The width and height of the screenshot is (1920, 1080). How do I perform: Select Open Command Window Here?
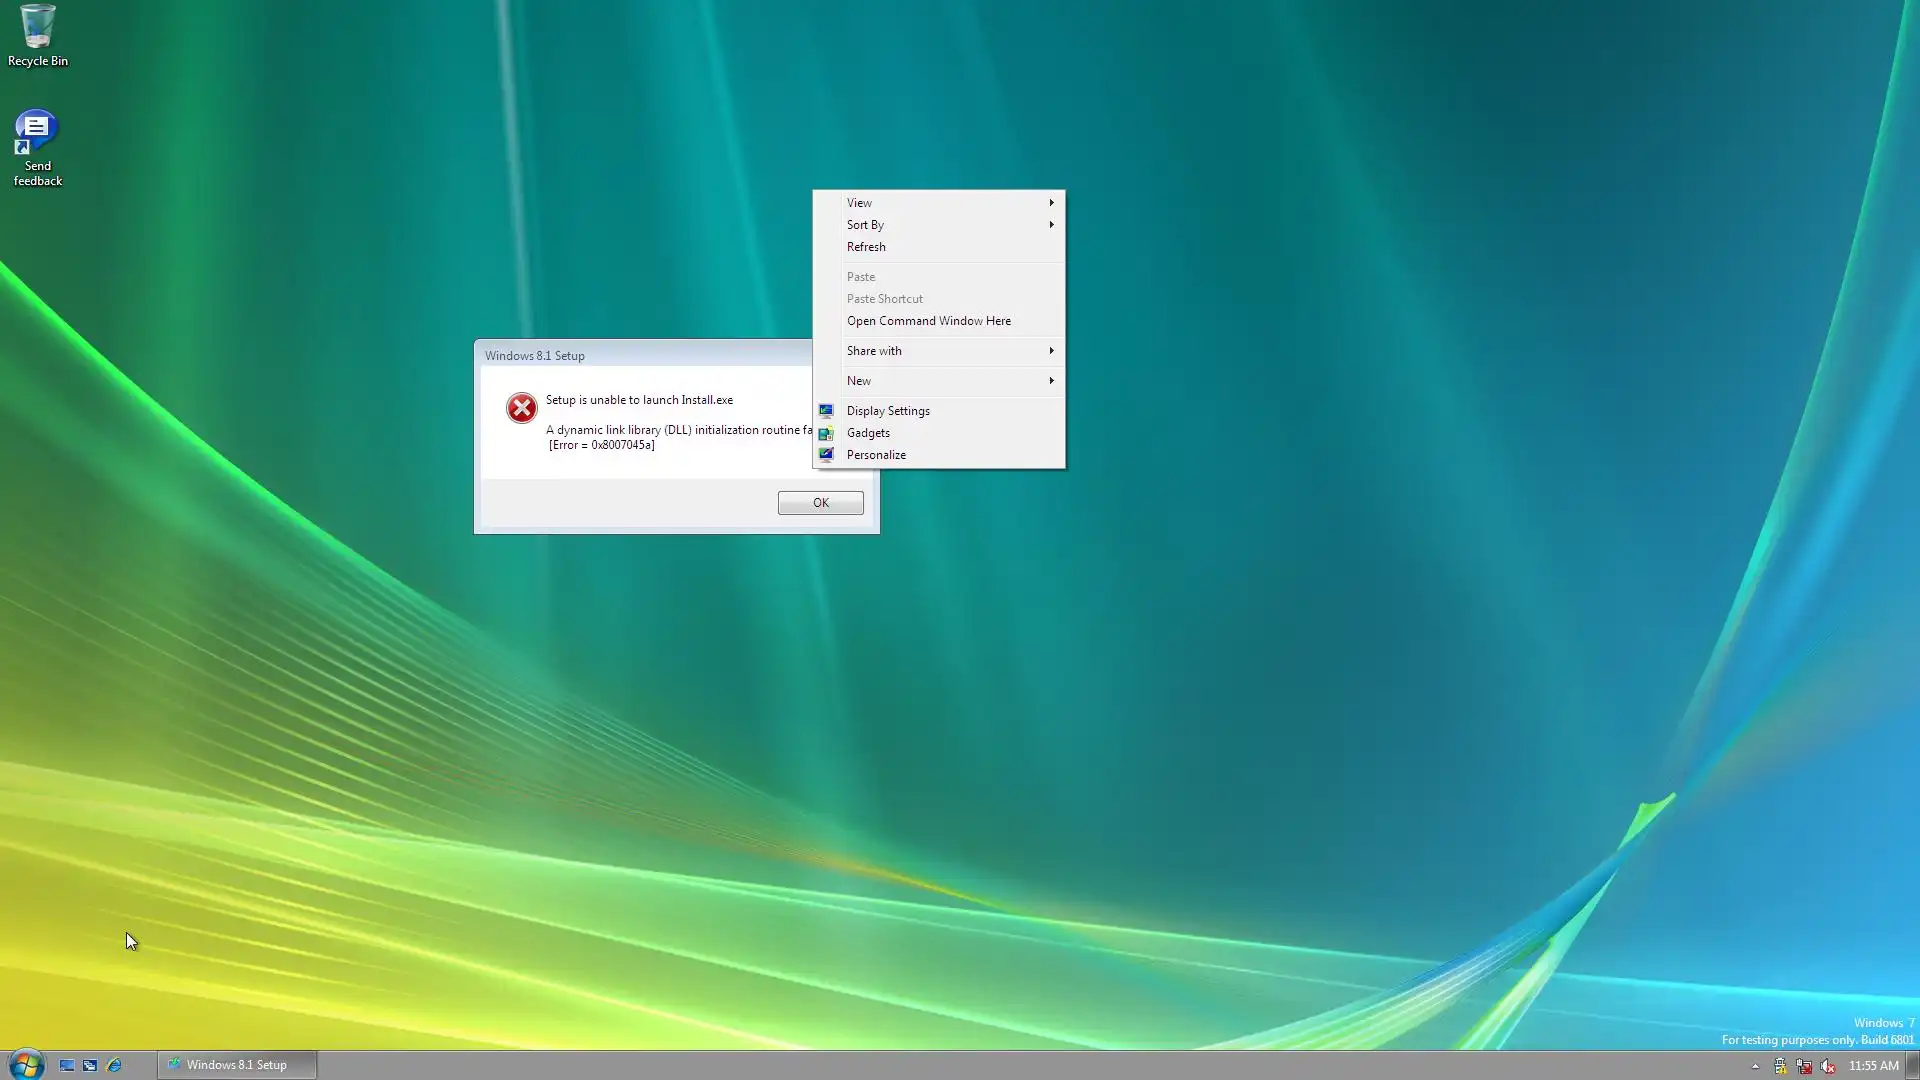(x=928, y=321)
